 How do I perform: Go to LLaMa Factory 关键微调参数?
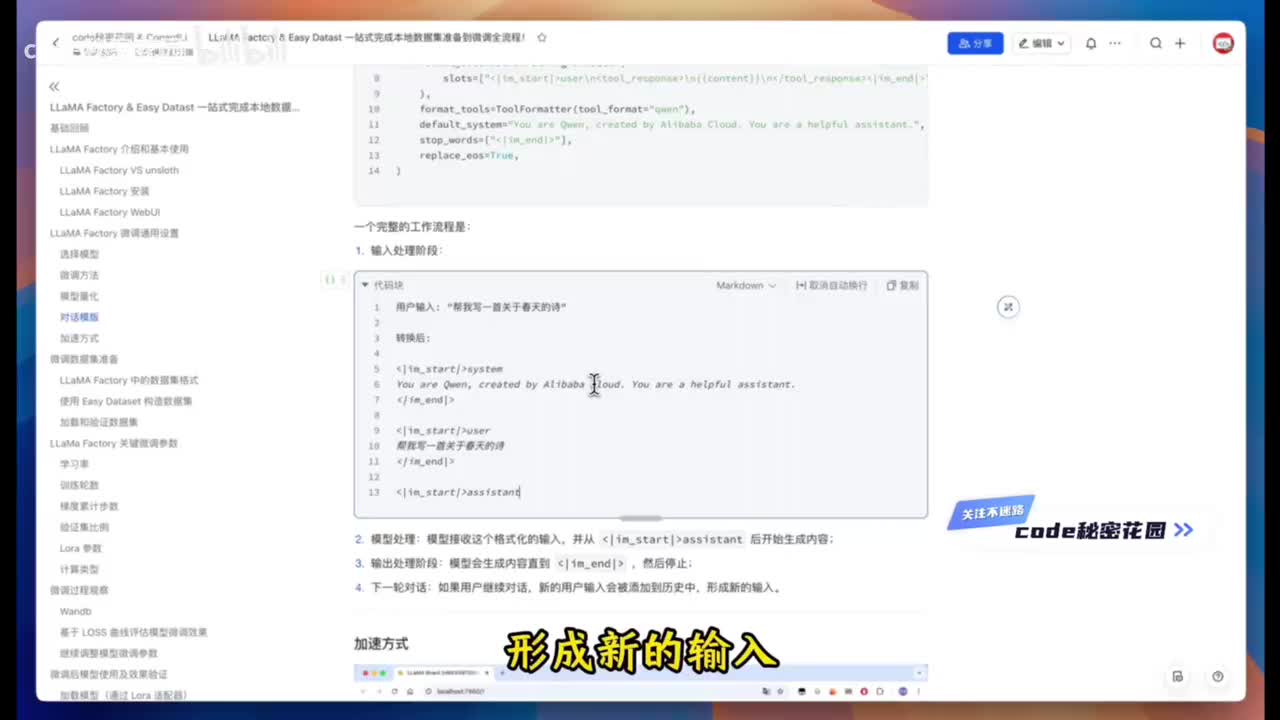pyautogui.click(x=114, y=443)
